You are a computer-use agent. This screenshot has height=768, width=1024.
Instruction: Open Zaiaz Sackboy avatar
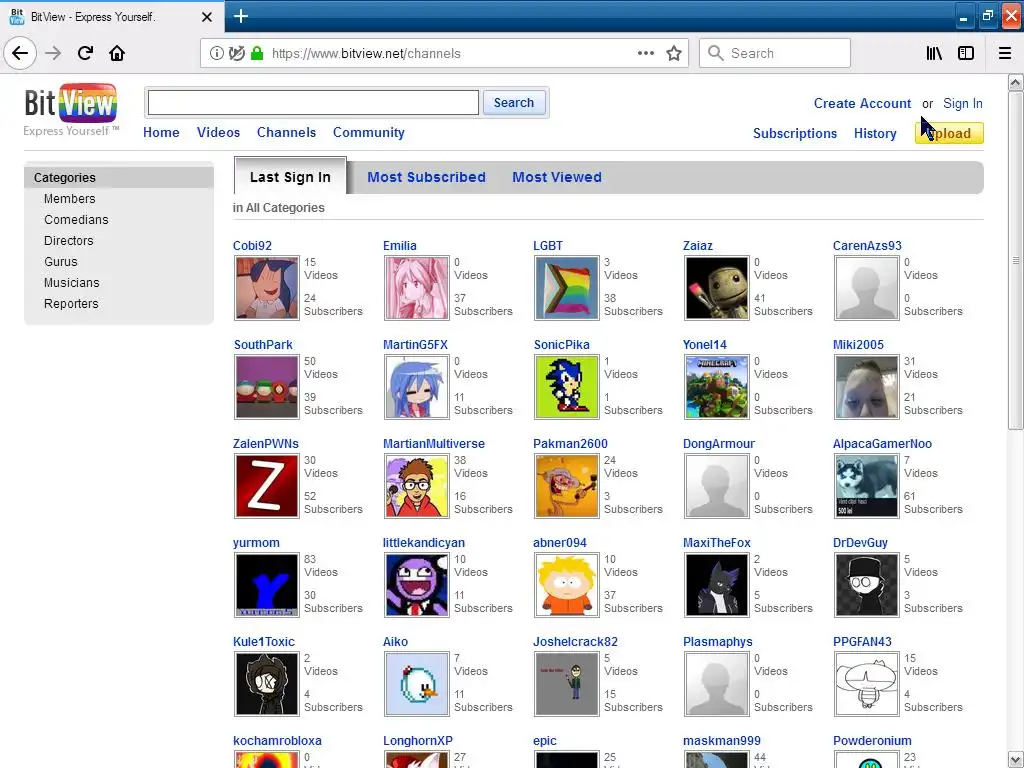tap(716, 288)
